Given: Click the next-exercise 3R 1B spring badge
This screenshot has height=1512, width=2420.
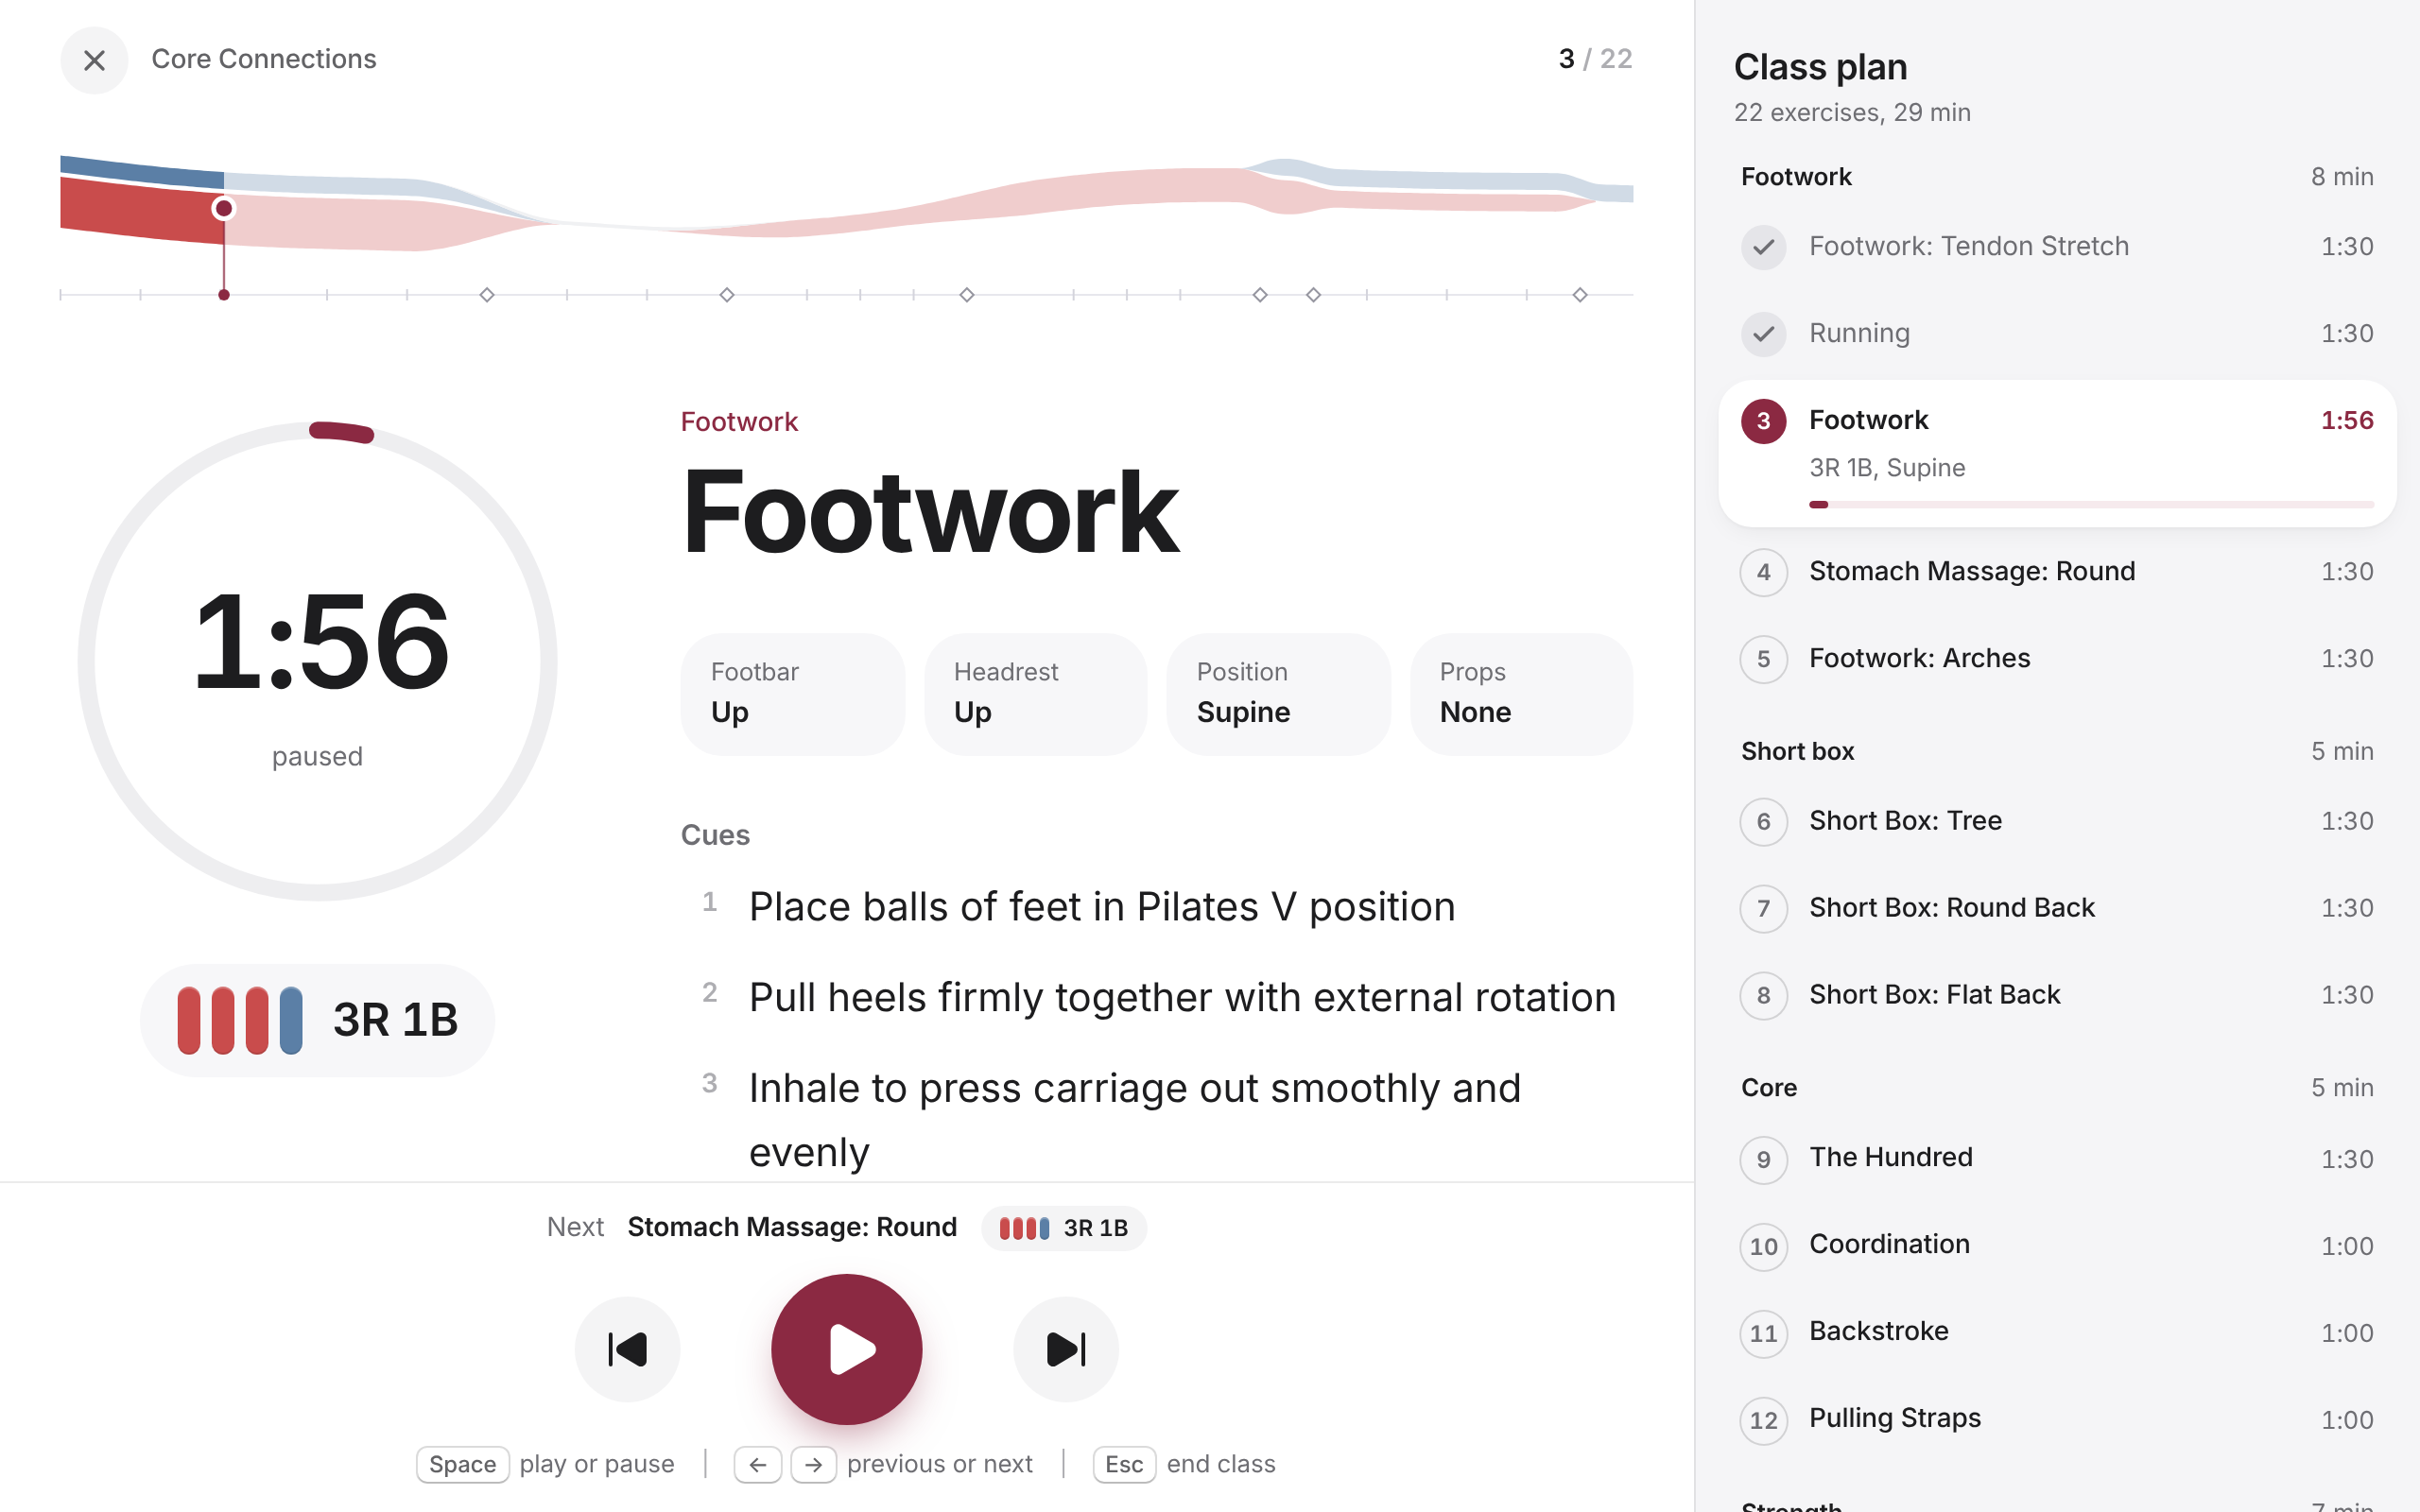Looking at the screenshot, I should click(x=1063, y=1228).
